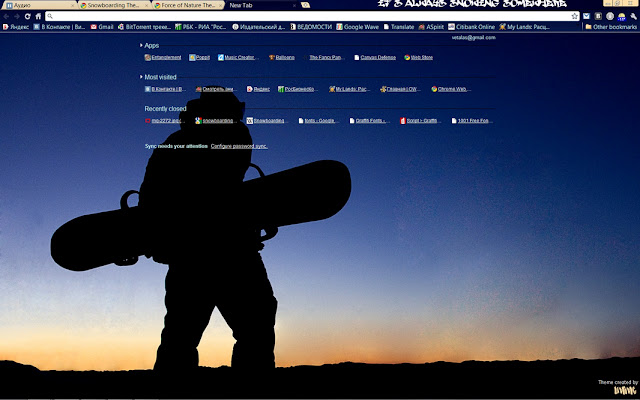Open the В Контакте bookmark
The width and height of the screenshot is (640, 400).
coord(60,27)
